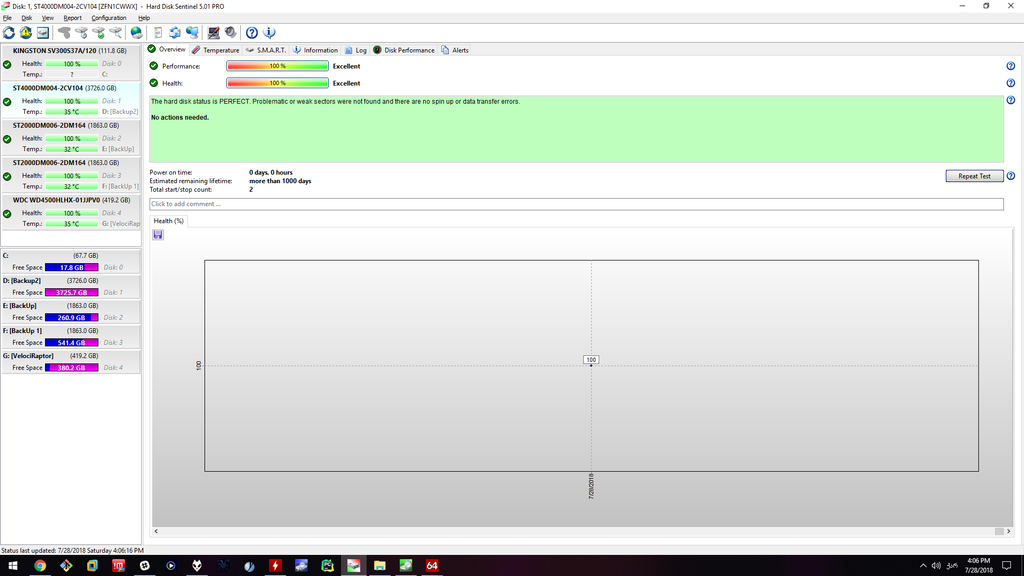
Task: Click the help icon beside the Health bar
Action: (1010, 83)
